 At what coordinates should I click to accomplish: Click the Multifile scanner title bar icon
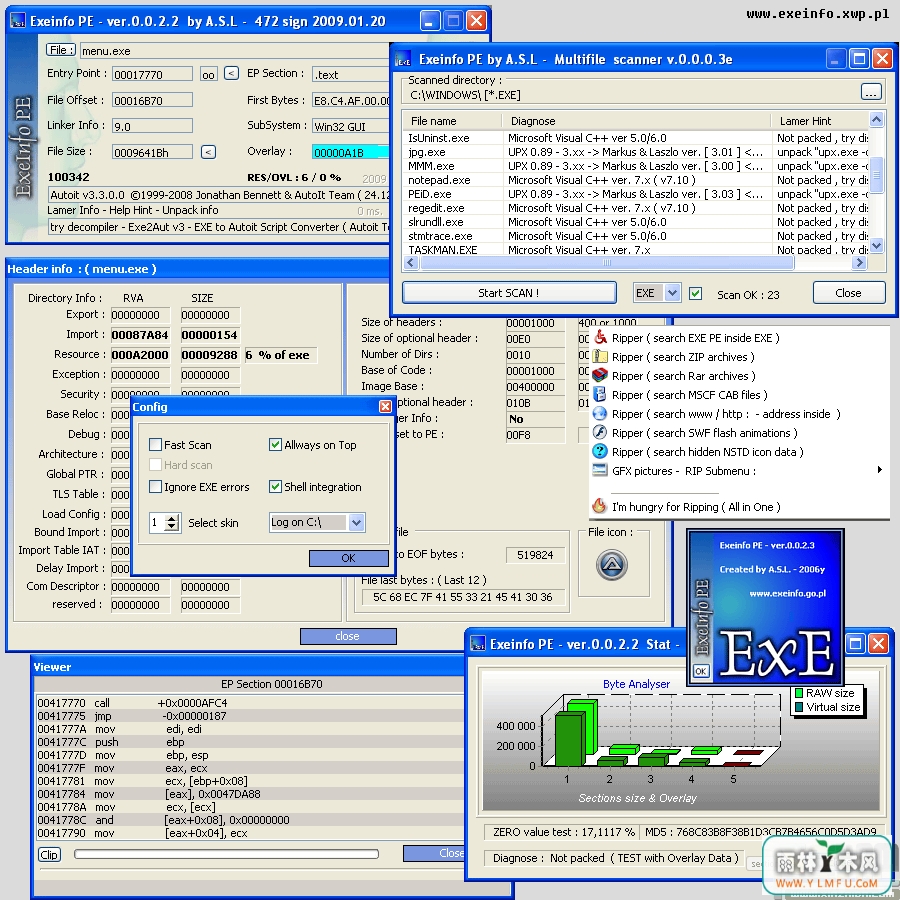point(404,59)
